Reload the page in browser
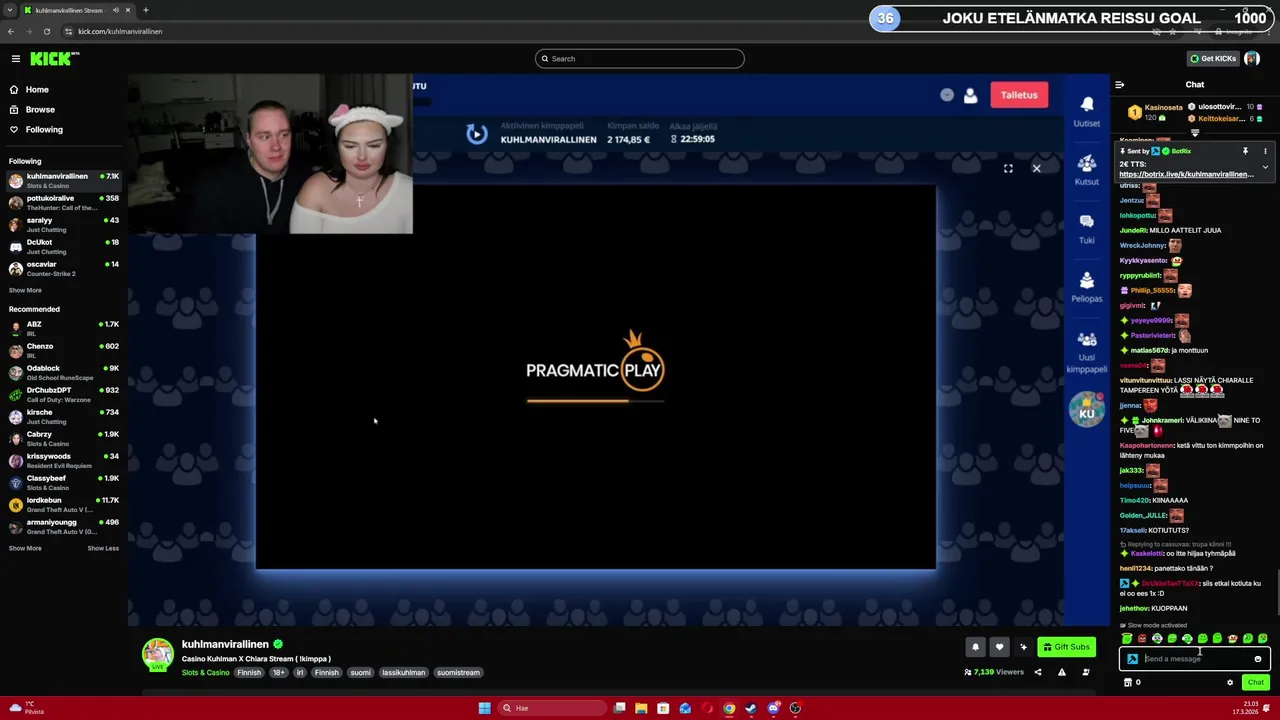Screen dimensions: 1280x720 coord(46,31)
